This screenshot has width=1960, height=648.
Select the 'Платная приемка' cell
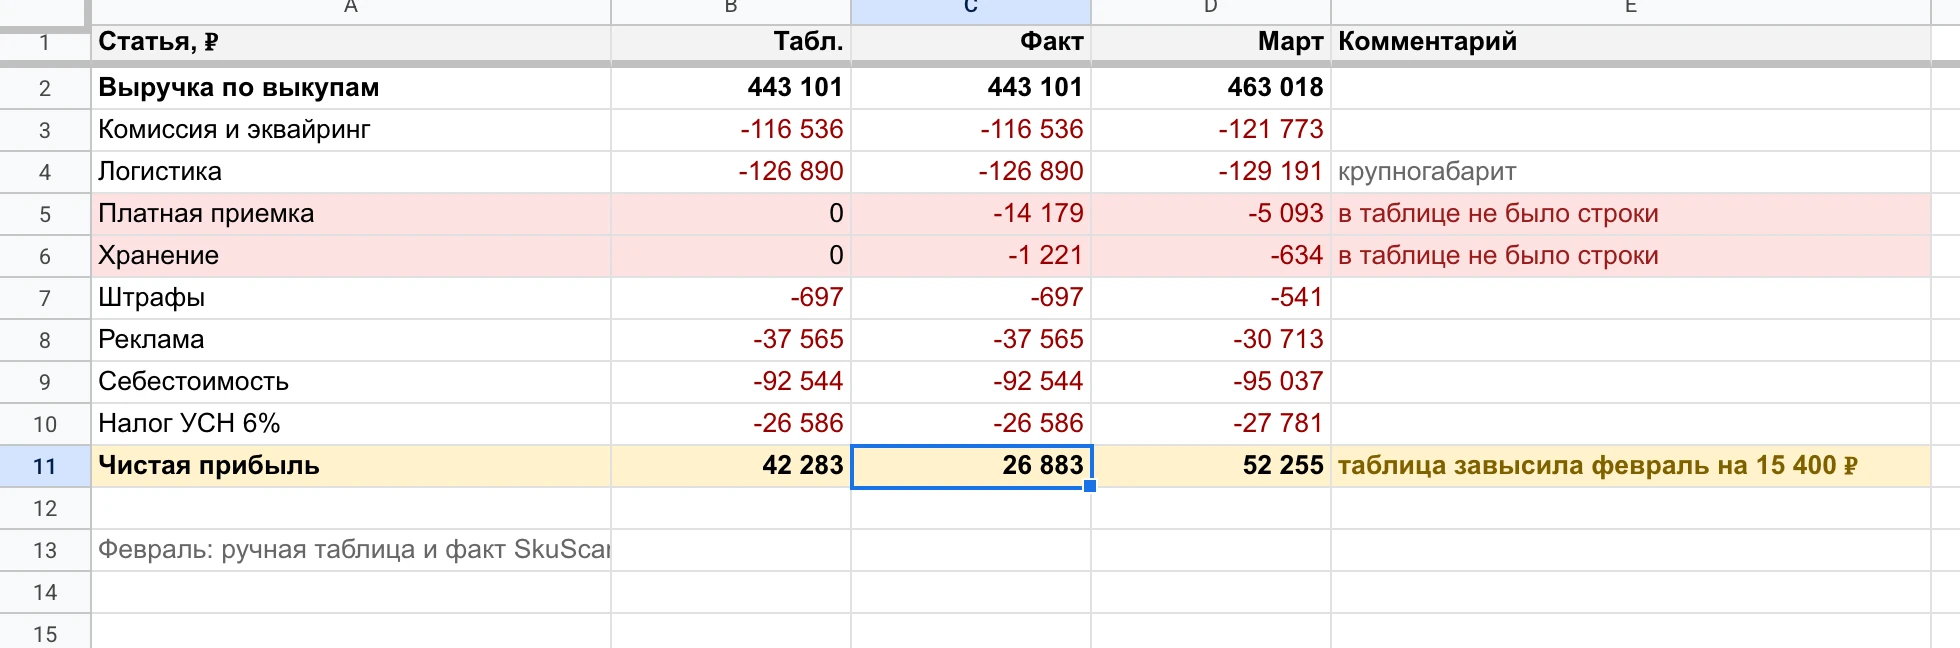click(x=351, y=214)
